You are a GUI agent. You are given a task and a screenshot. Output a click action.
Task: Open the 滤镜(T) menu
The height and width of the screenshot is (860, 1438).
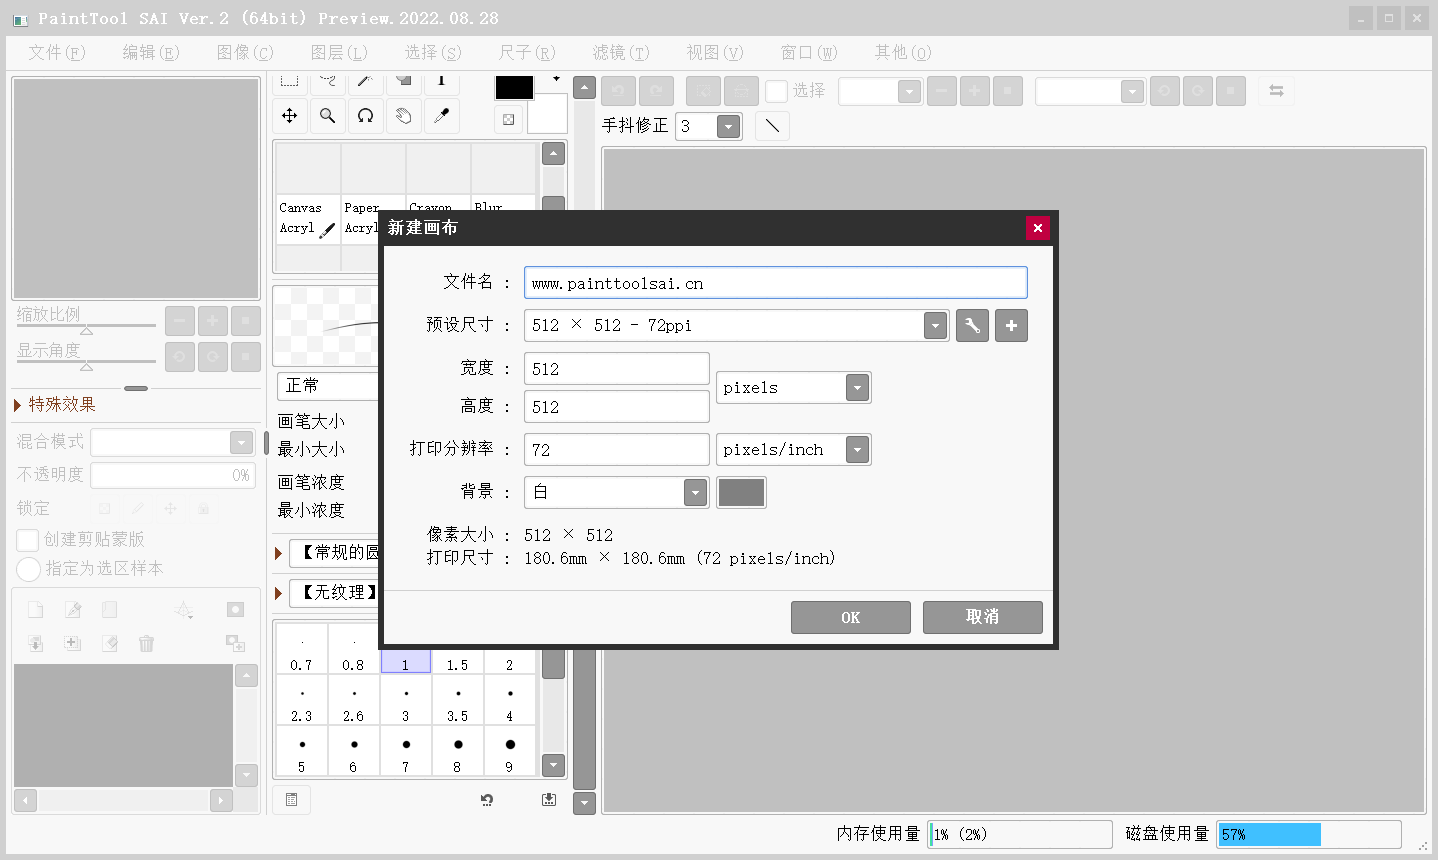[x=621, y=52]
